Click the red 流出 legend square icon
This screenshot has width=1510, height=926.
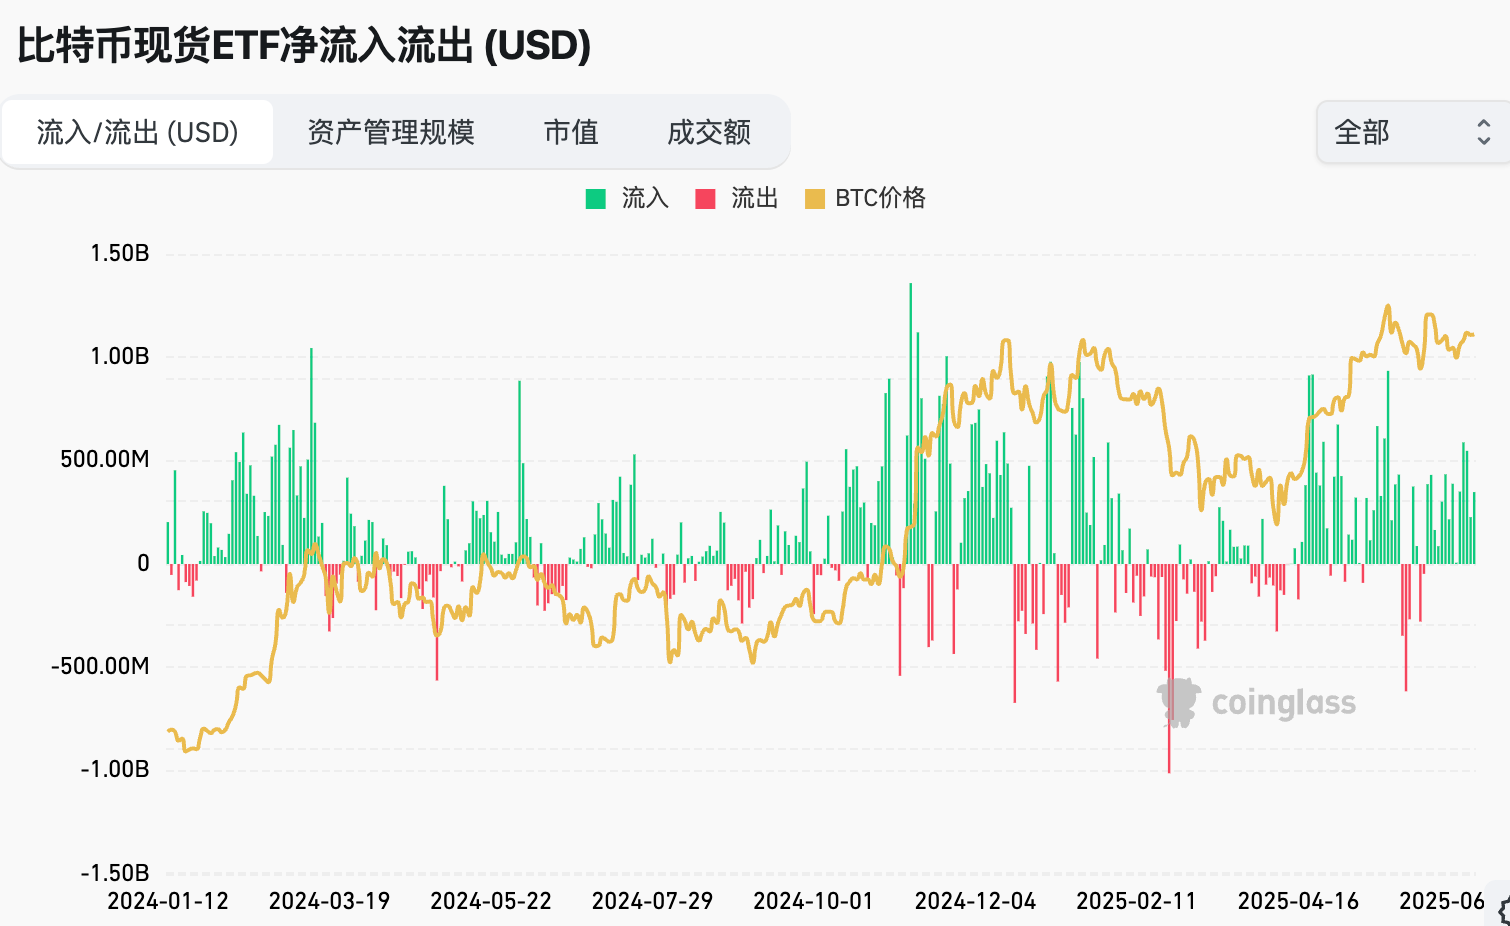coord(703,198)
